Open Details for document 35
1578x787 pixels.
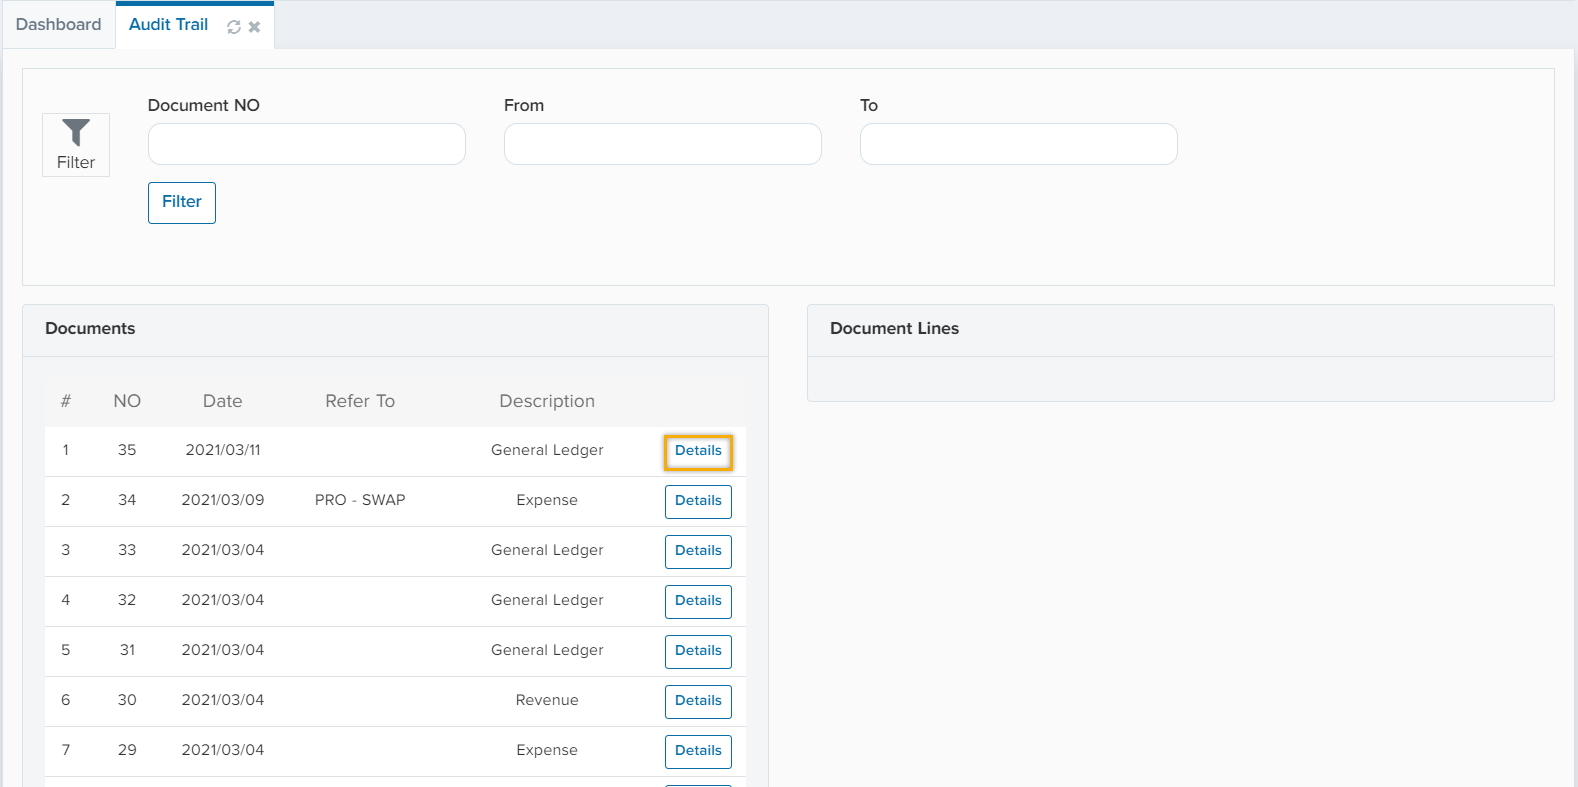click(698, 451)
